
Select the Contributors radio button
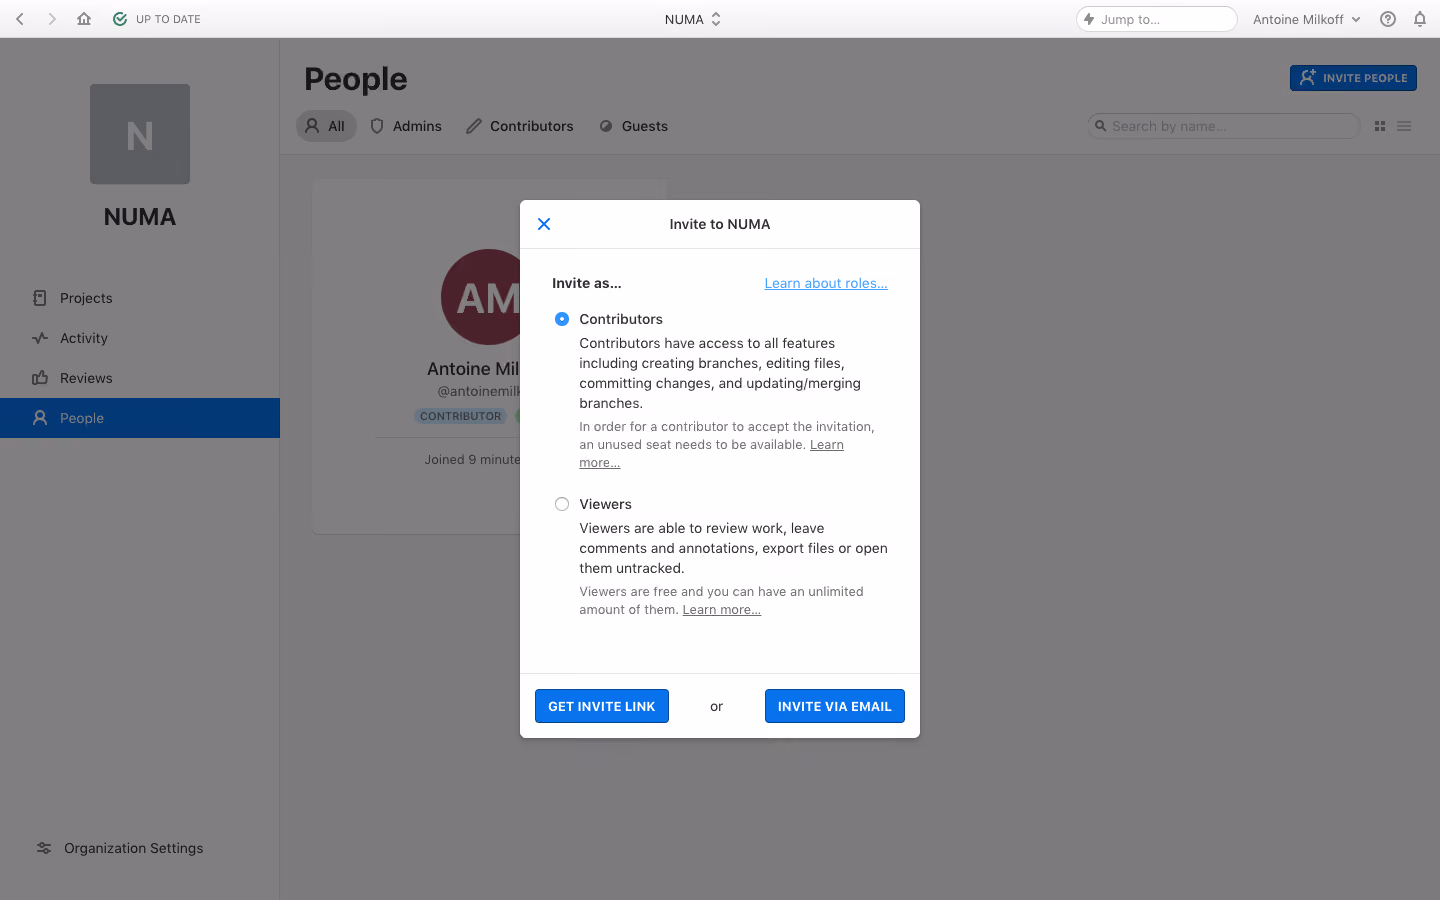coord(562,319)
